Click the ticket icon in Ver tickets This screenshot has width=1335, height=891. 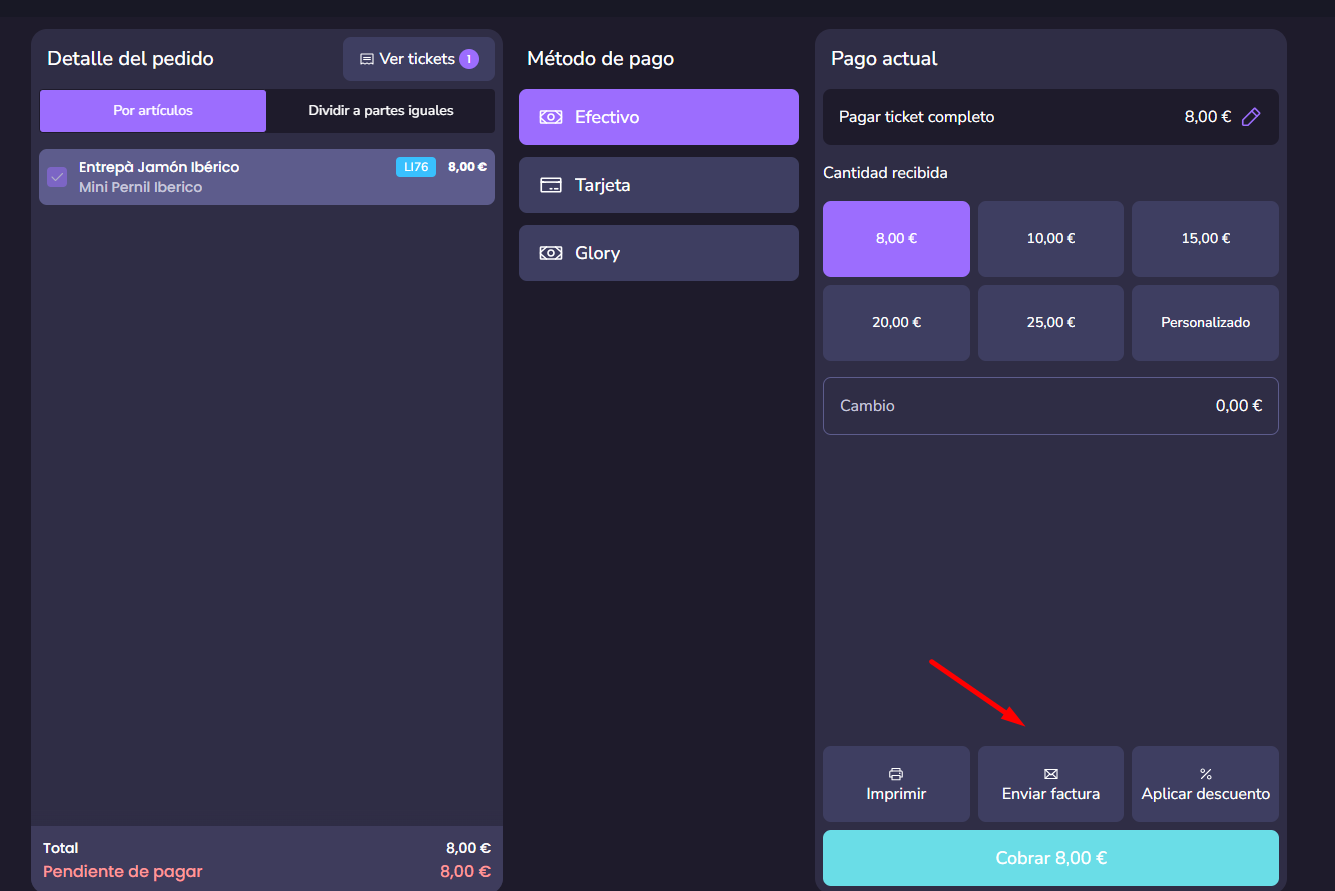[x=367, y=59]
